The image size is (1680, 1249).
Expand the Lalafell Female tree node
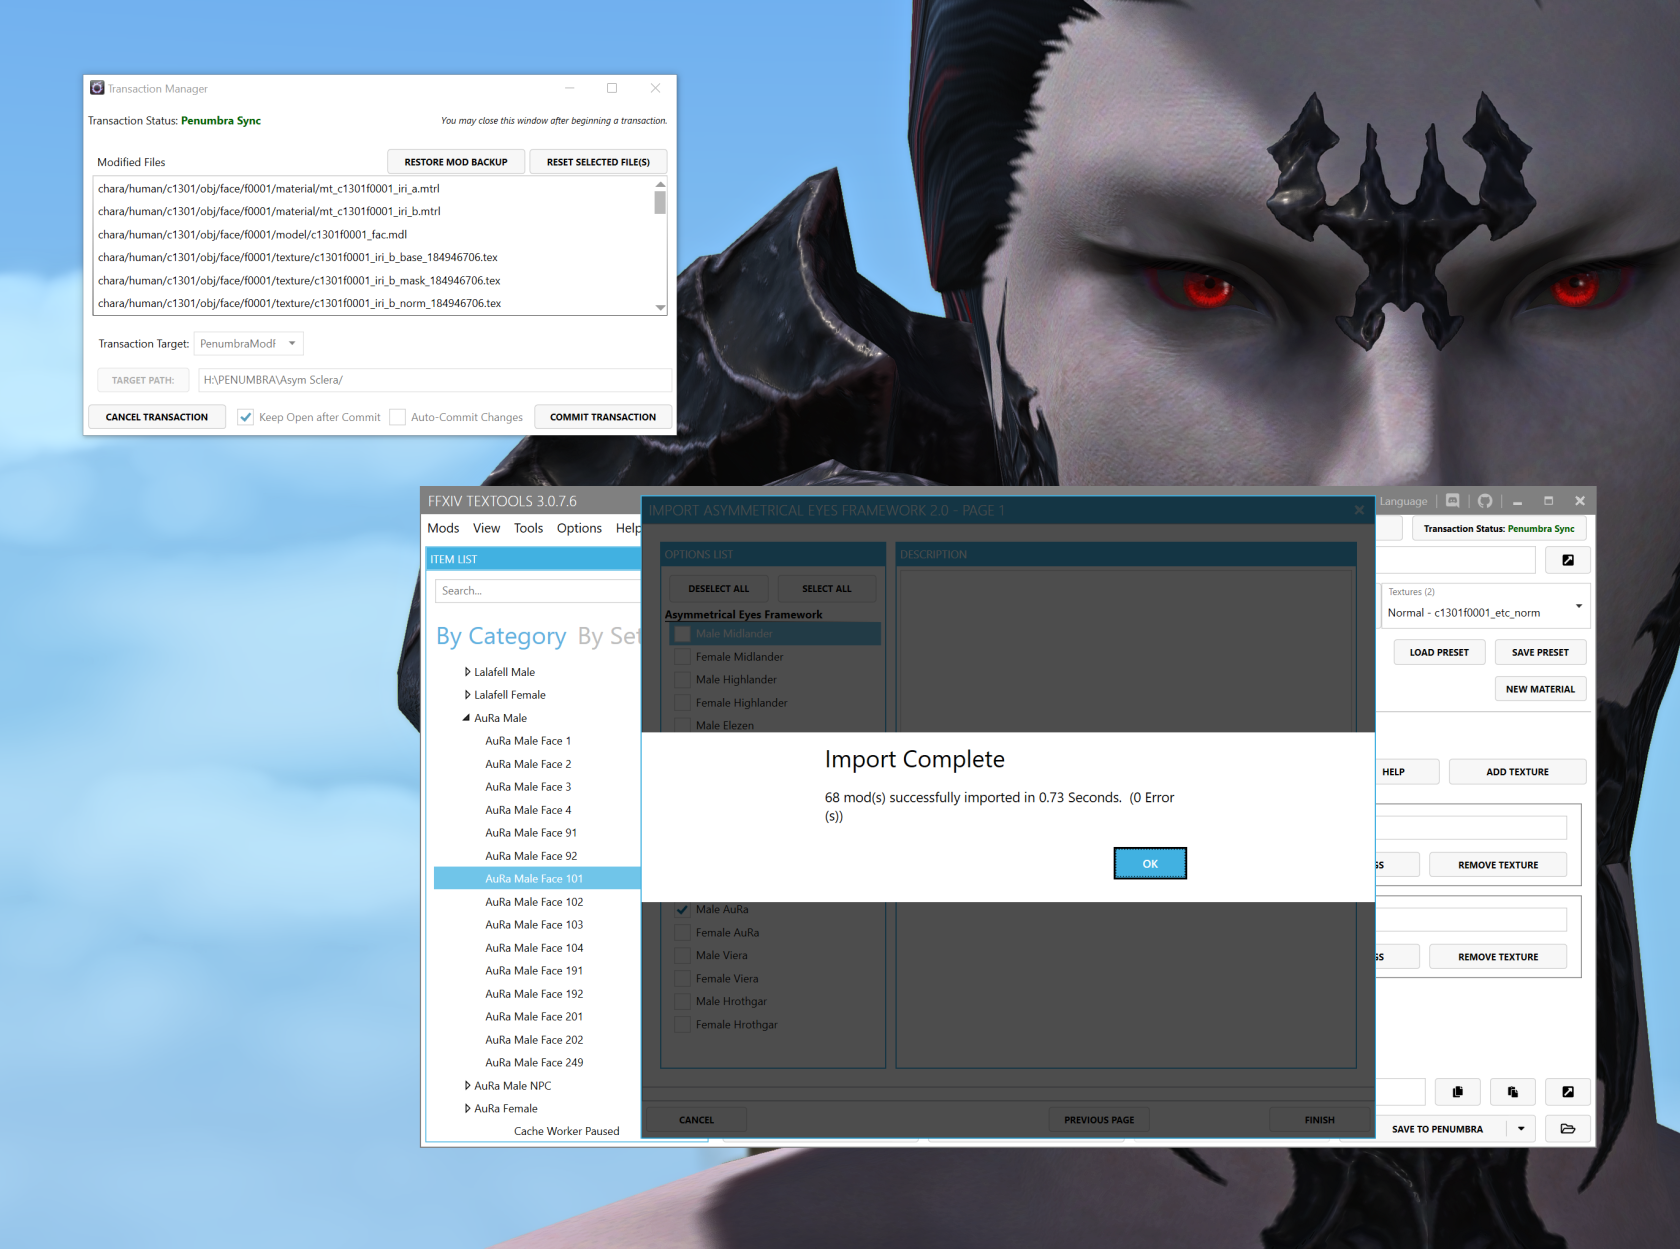[467, 695]
